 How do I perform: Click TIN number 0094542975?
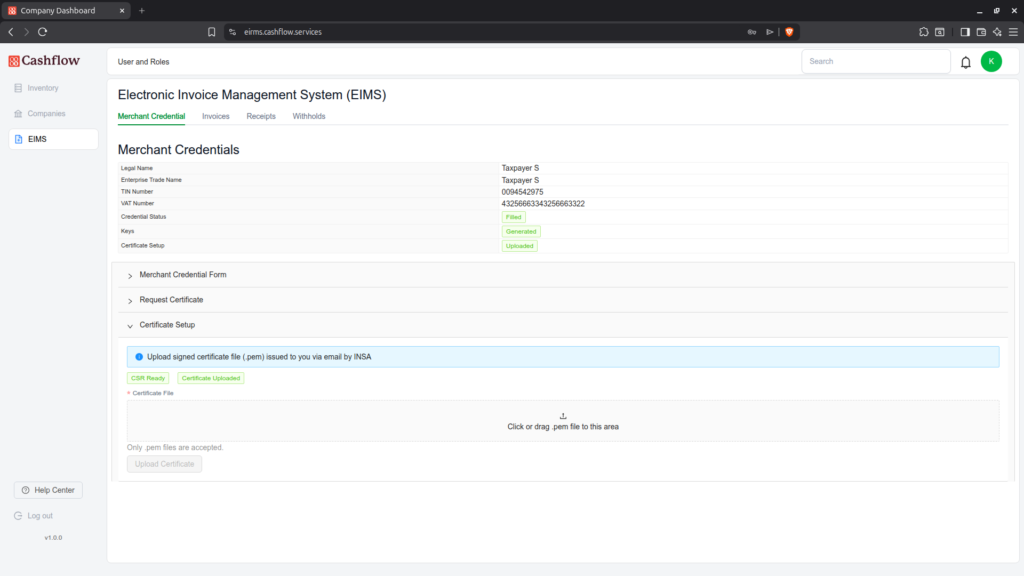click(x=522, y=192)
